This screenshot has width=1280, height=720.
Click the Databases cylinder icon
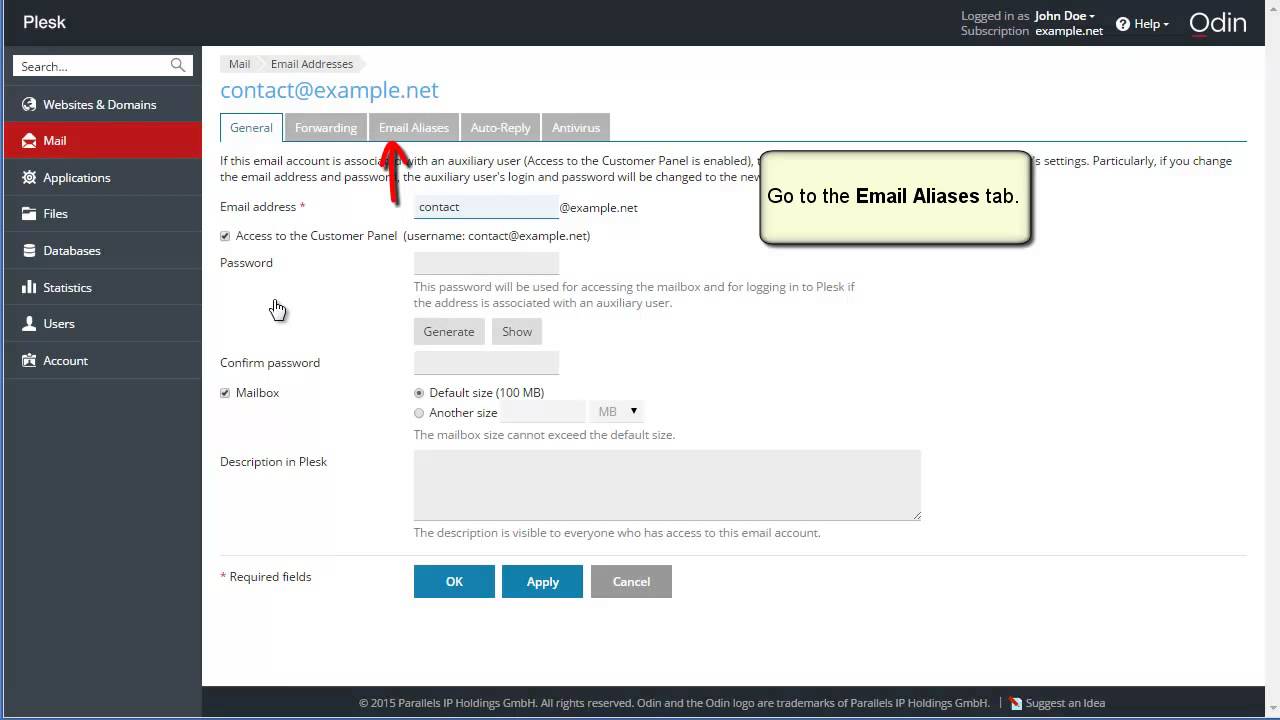29,250
